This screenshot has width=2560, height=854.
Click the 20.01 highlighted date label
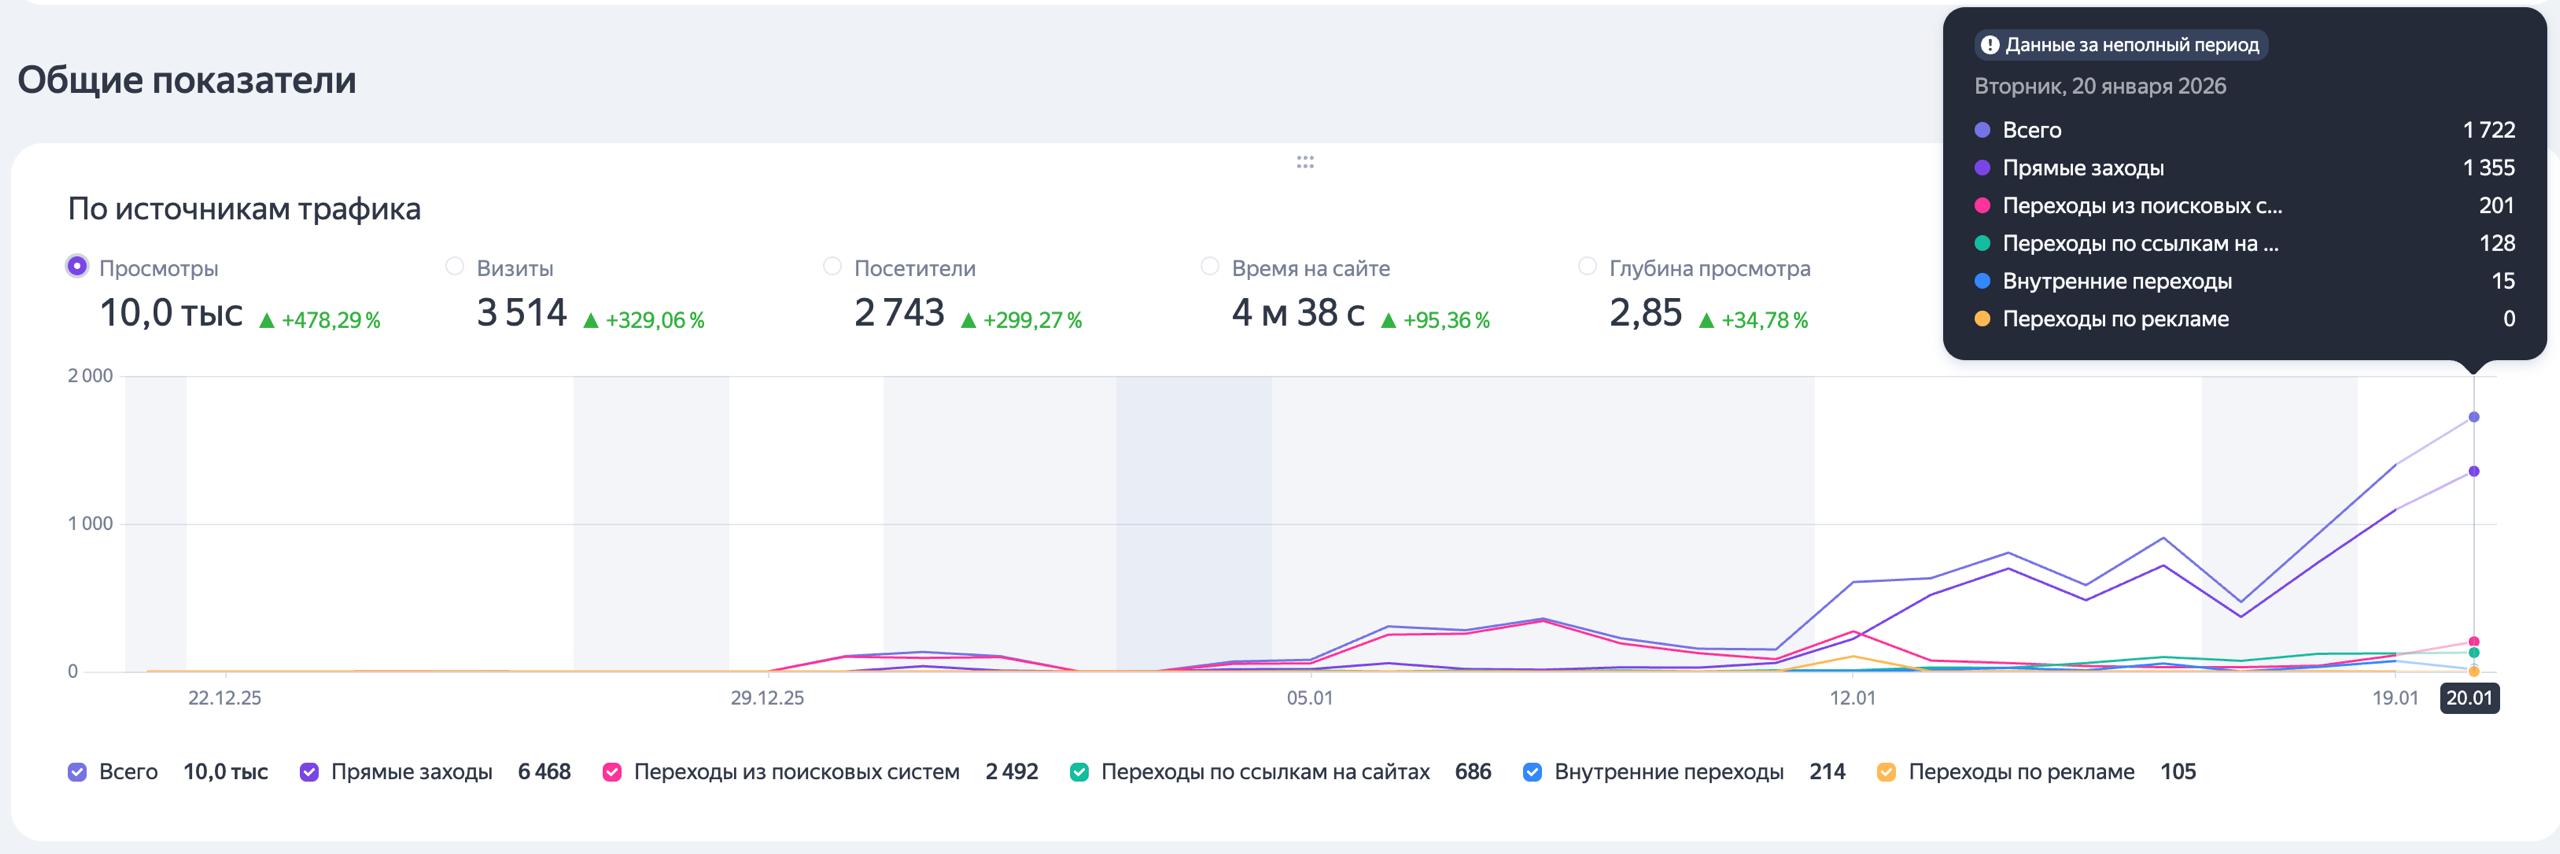coord(2469,698)
